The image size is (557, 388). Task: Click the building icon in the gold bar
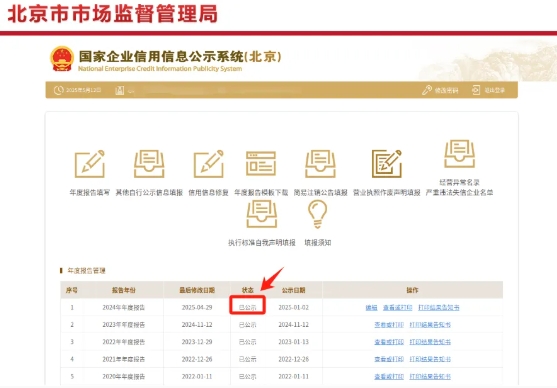[x=120, y=90]
